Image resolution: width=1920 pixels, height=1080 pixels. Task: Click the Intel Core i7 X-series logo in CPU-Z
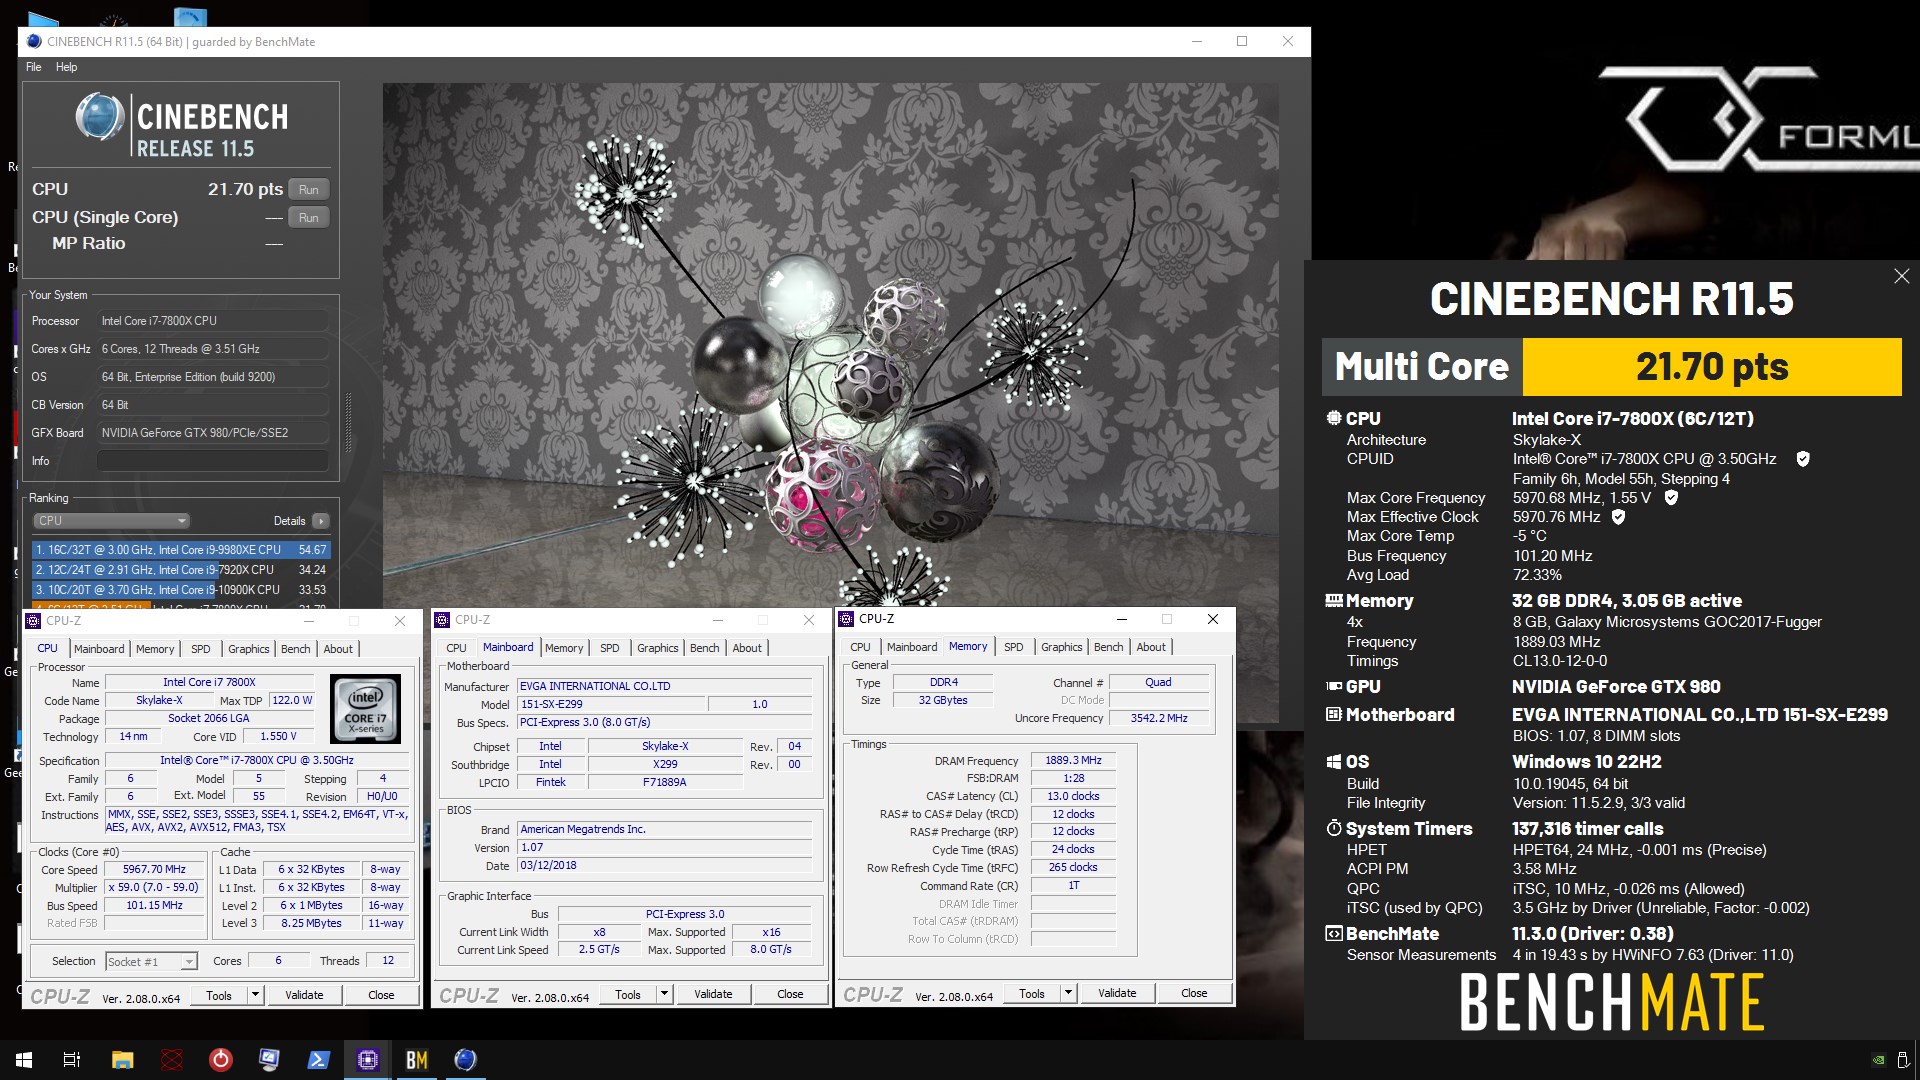pos(365,708)
